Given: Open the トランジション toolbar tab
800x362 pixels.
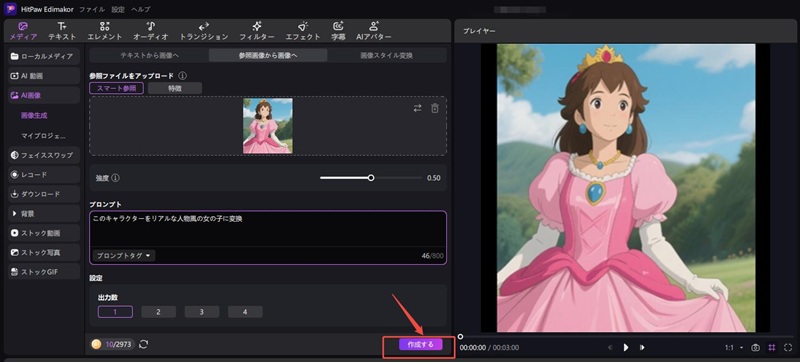Looking at the screenshot, I should coord(204,31).
